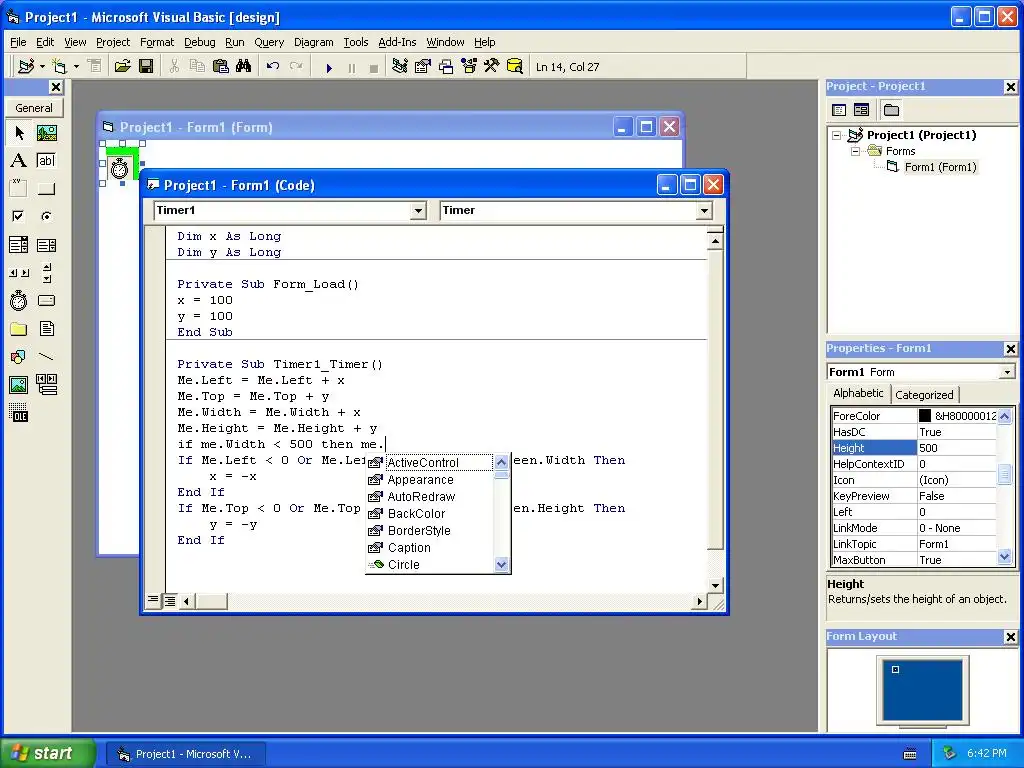
Task: Open Project Explorer from toolbar
Action: tap(400, 67)
